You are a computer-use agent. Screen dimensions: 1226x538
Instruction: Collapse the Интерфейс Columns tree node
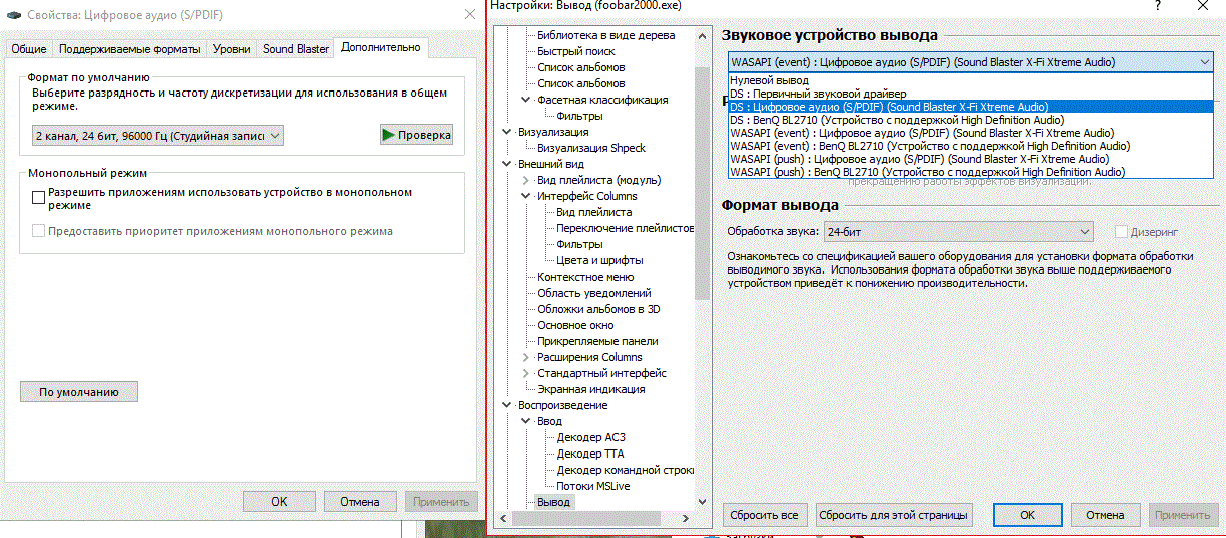[x=526, y=196]
